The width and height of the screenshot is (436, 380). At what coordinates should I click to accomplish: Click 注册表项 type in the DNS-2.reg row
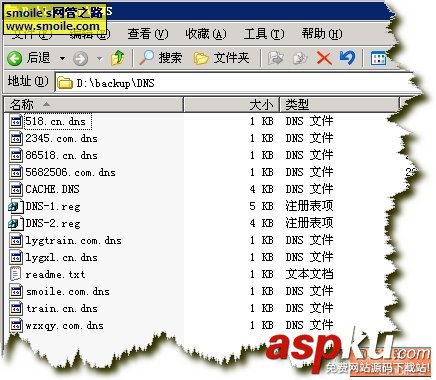309,223
